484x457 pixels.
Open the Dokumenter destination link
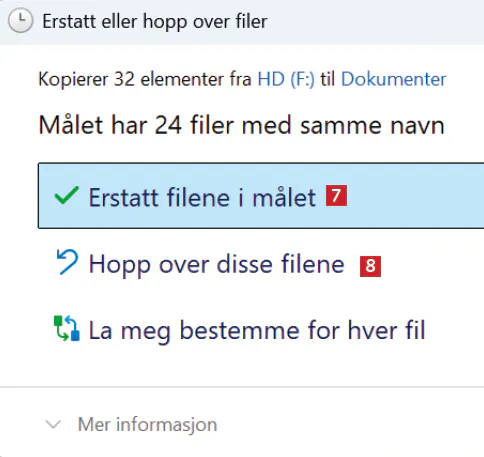(x=393, y=79)
